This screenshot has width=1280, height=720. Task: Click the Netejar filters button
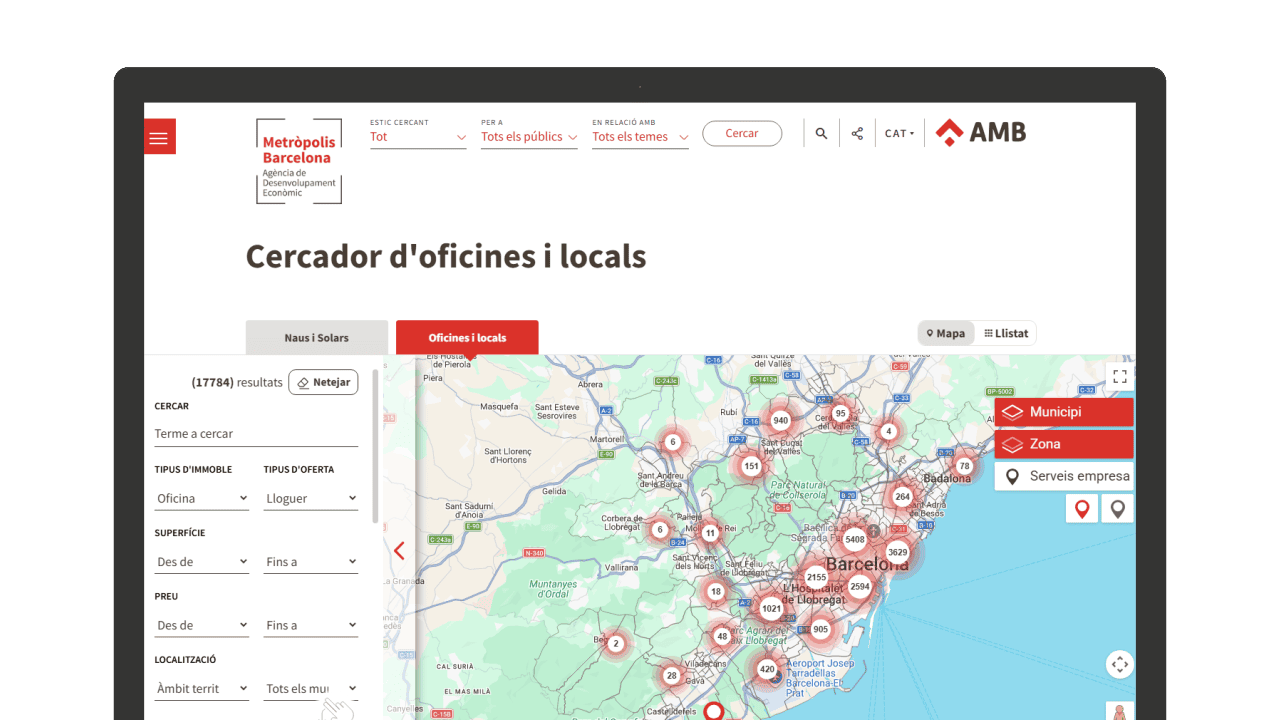click(x=323, y=382)
